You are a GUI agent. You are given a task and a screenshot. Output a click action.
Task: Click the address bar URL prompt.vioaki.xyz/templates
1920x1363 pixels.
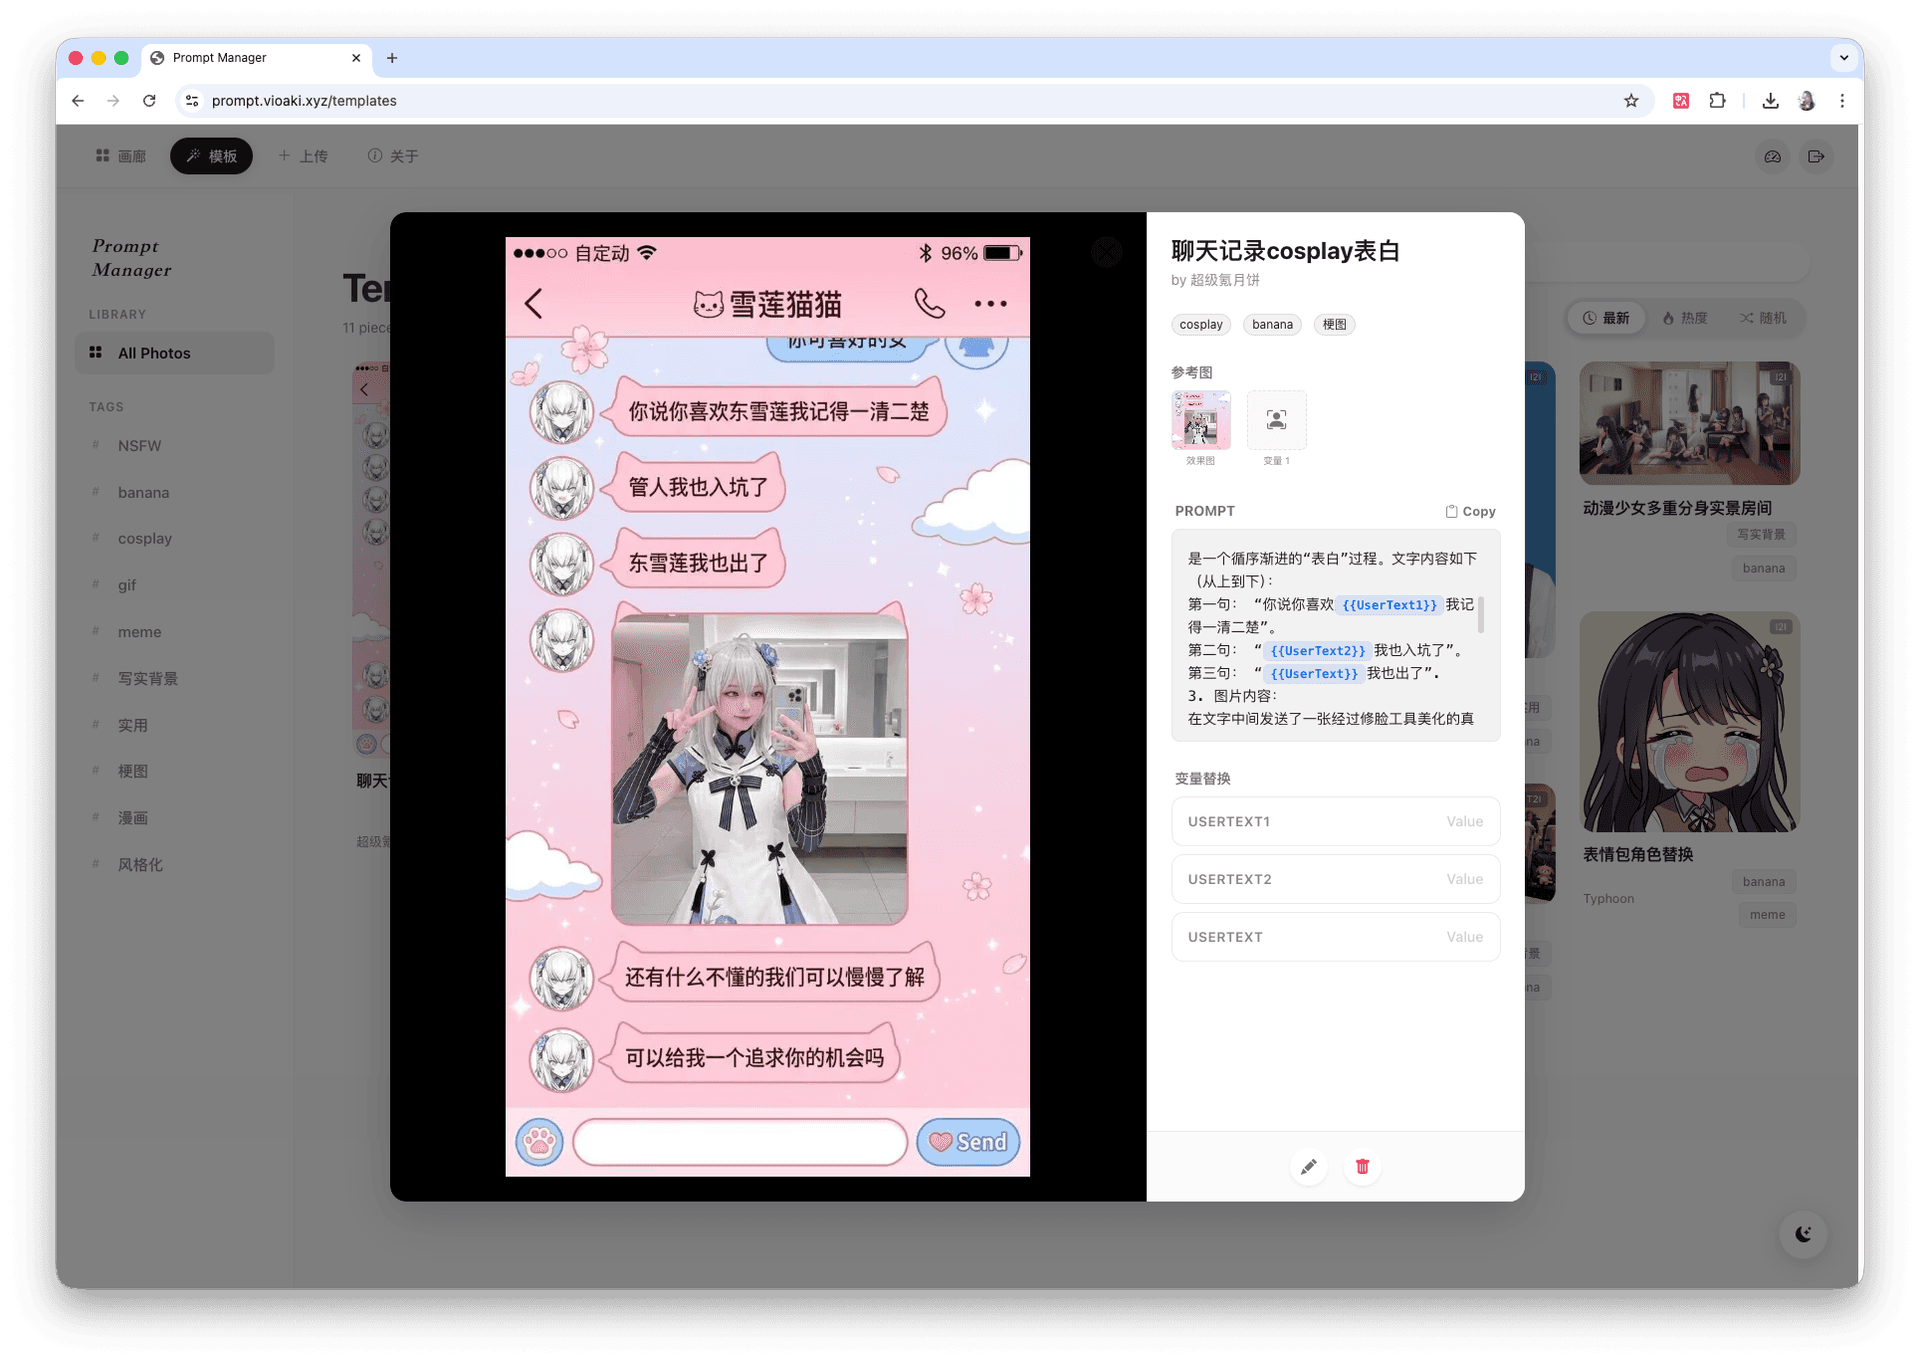[x=304, y=101]
